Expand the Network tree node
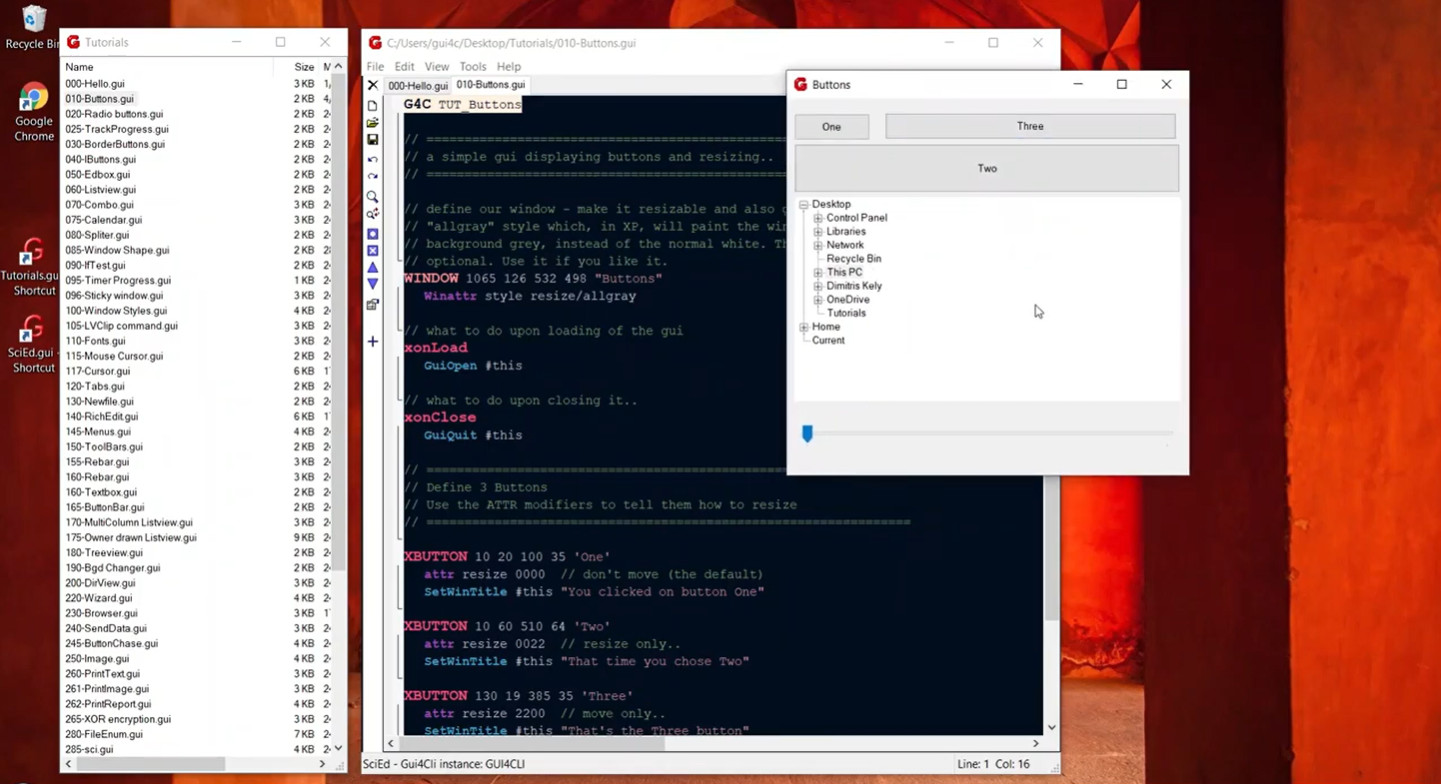 818,245
